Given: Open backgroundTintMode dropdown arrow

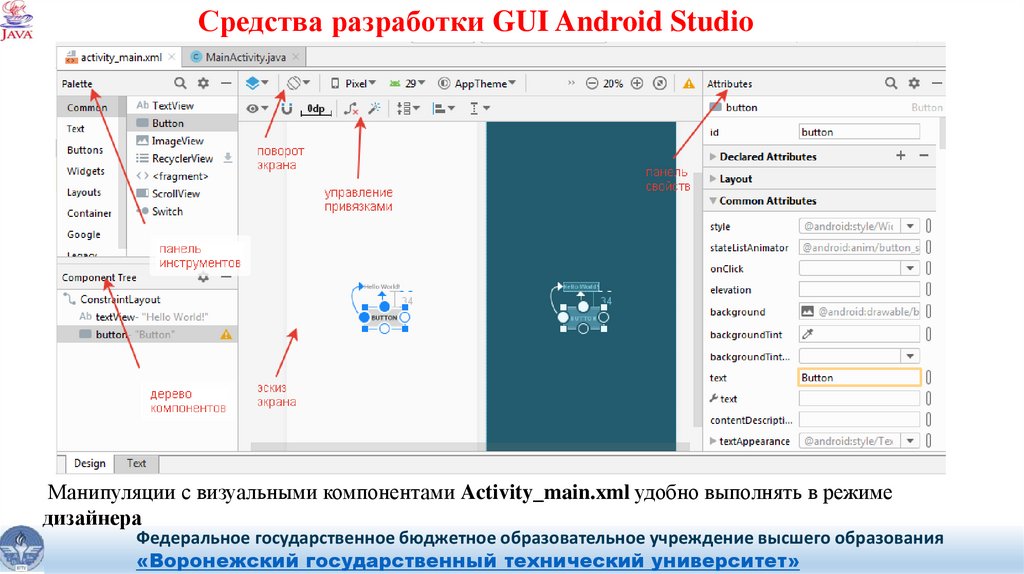Looking at the screenshot, I should coord(910,356).
